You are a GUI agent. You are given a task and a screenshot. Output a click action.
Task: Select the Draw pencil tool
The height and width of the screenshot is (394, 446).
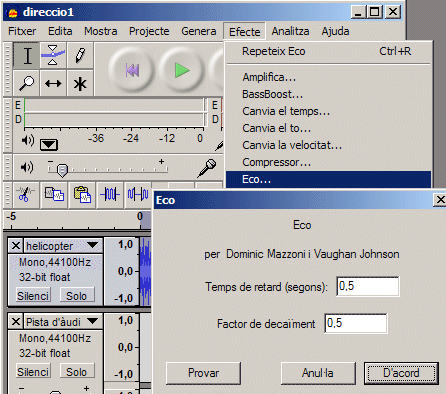tap(80, 56)
